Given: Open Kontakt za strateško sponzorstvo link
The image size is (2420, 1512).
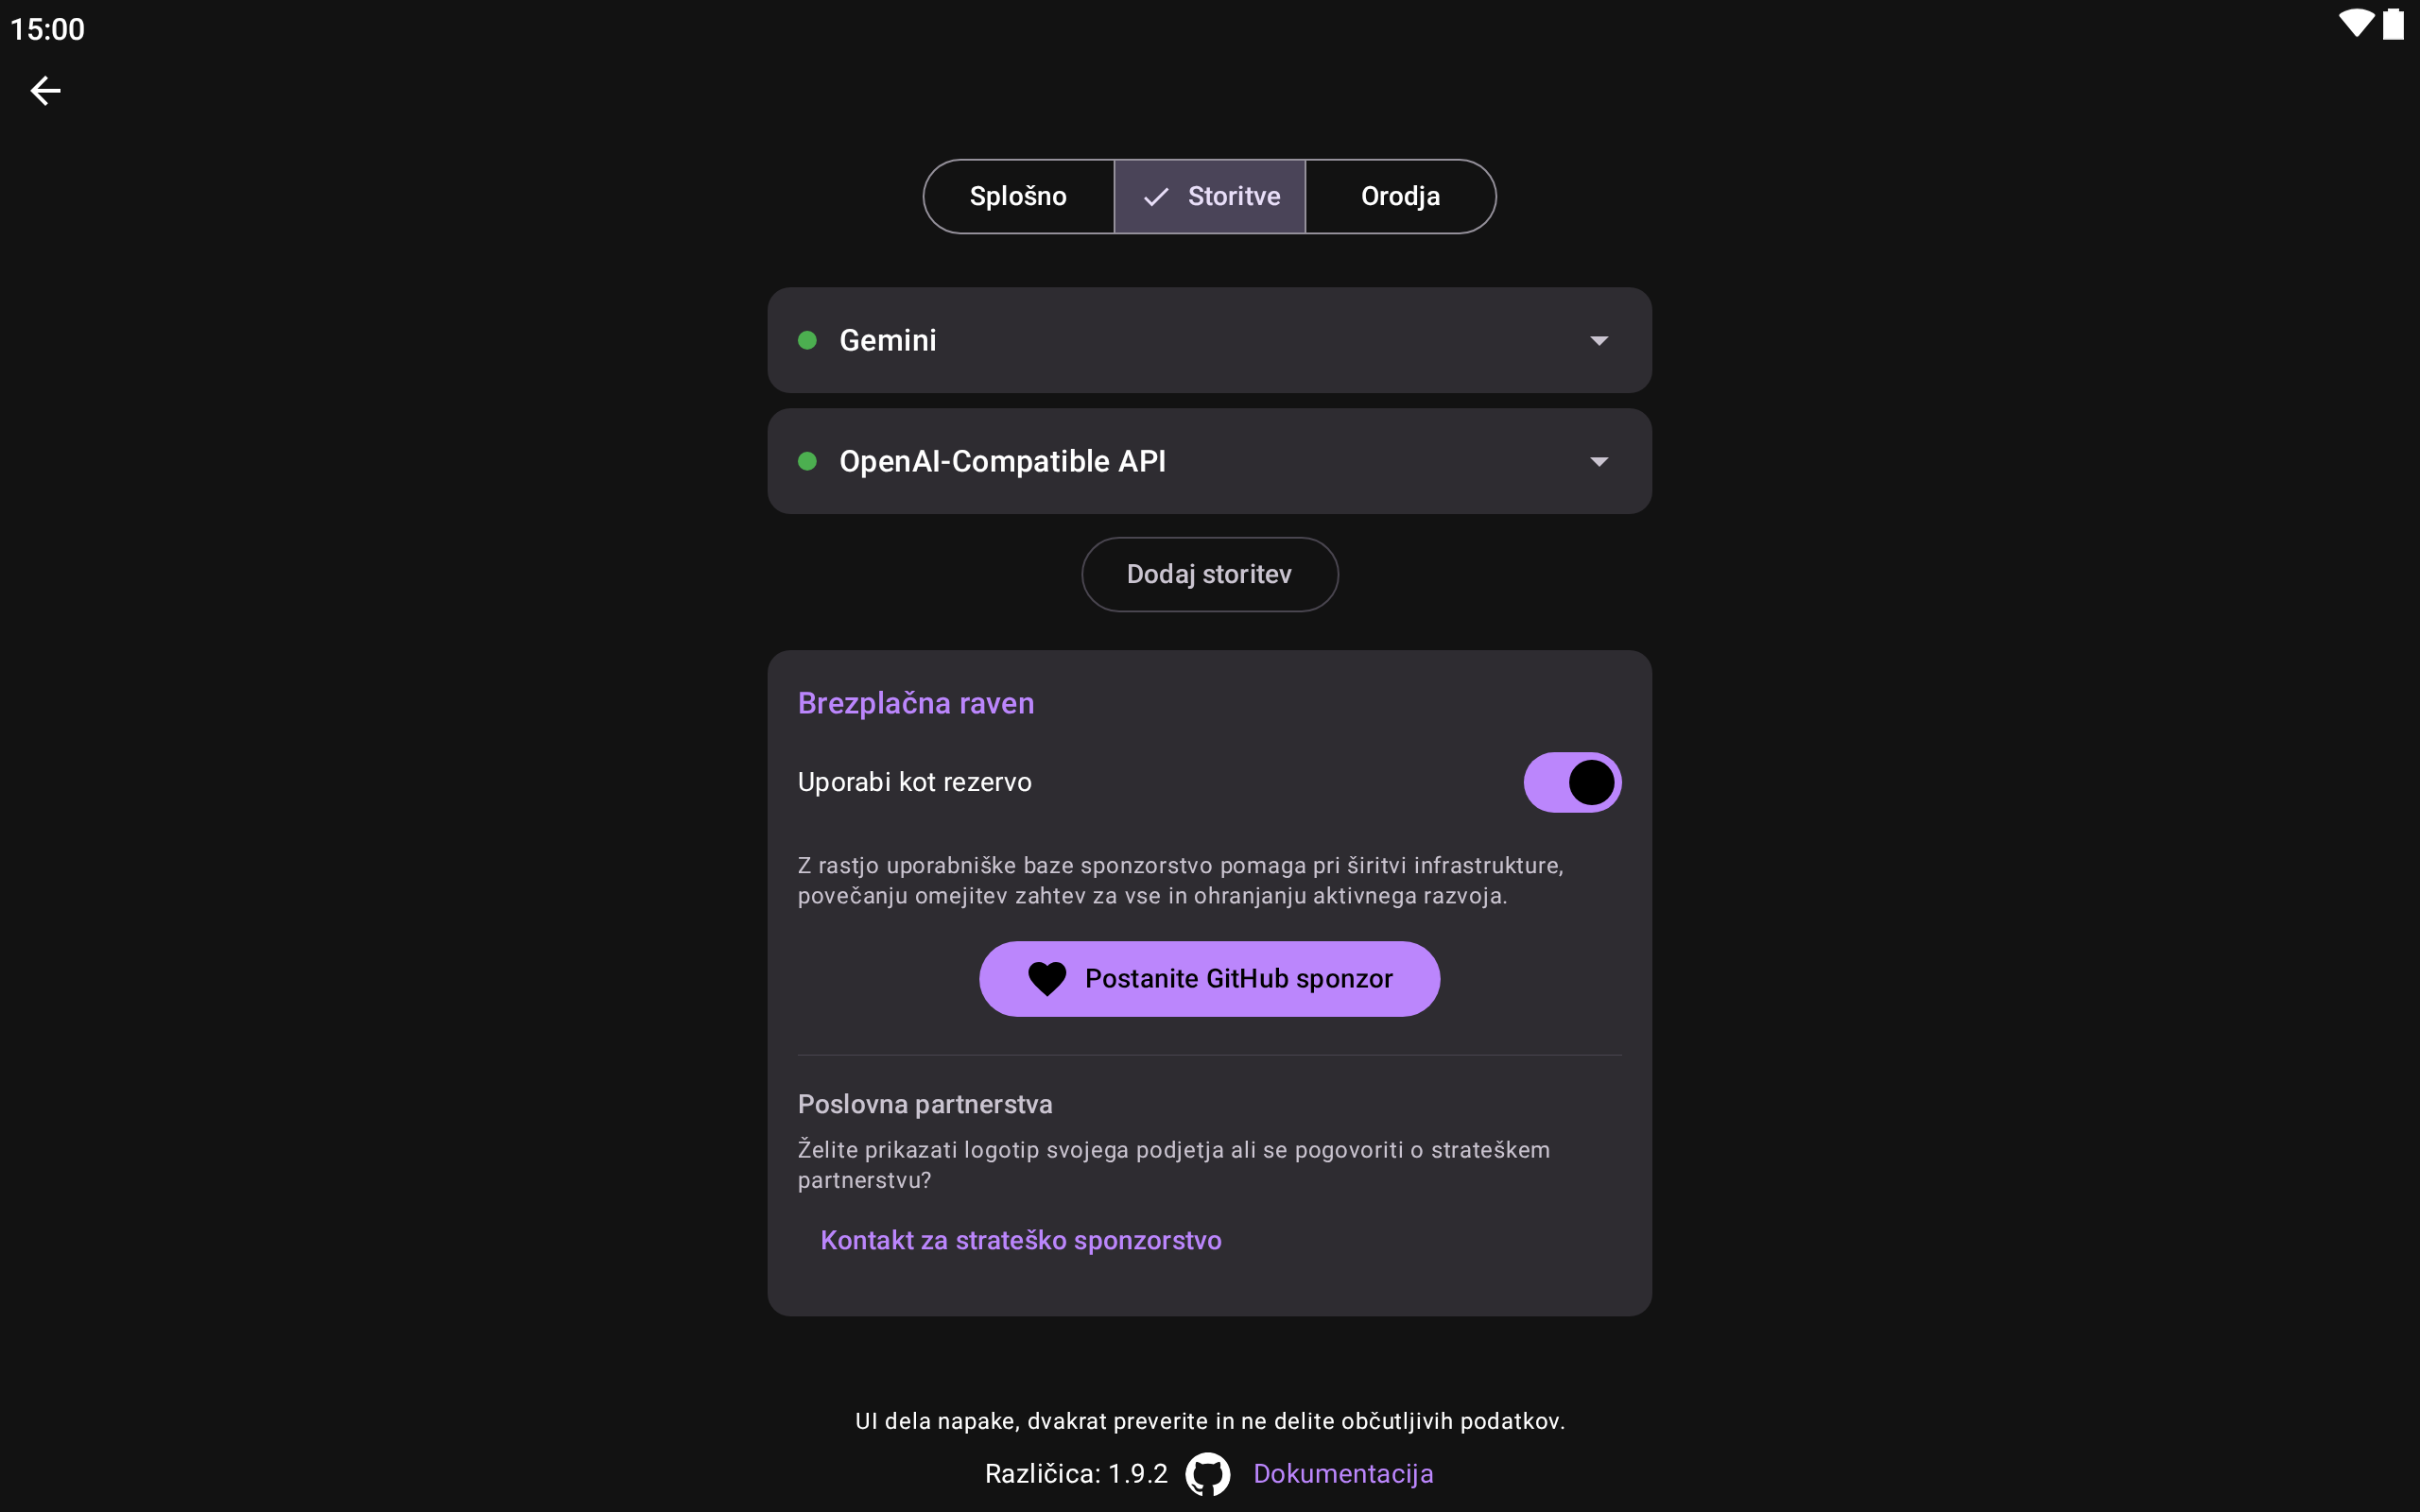Looking at the screenshot, I should coord(1020,1240).
